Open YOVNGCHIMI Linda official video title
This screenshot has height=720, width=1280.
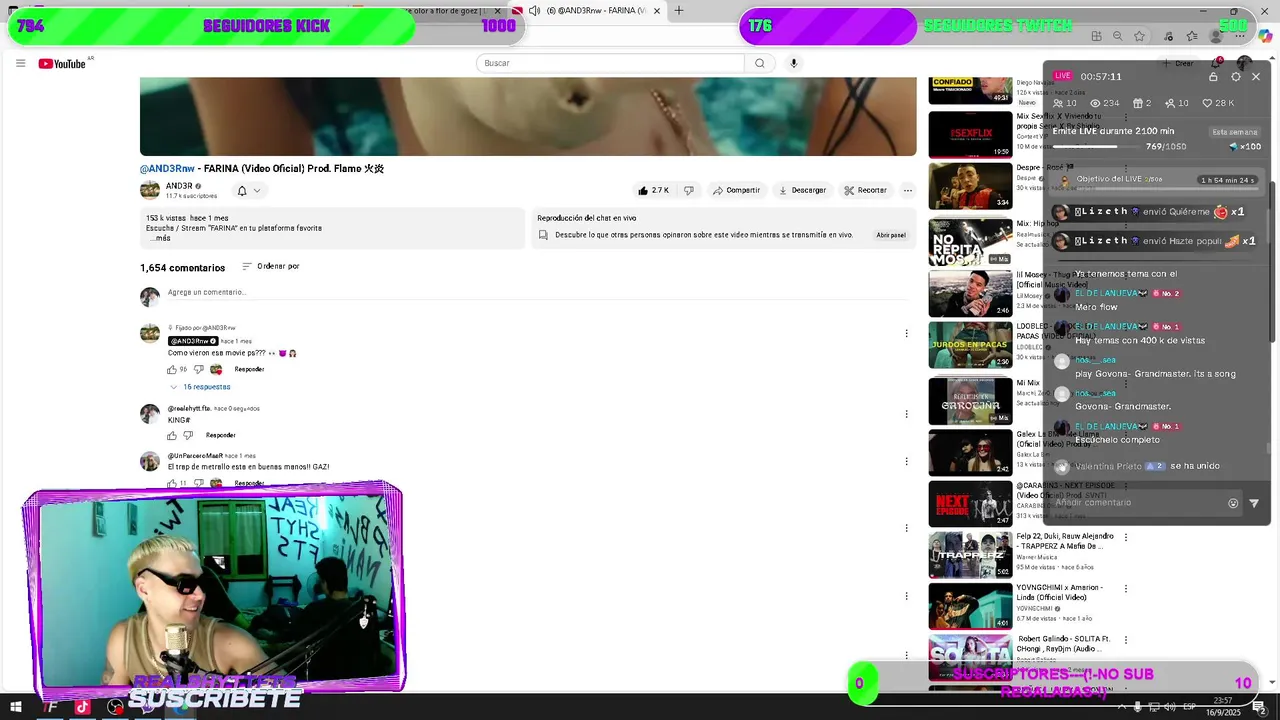pos(1060,593)
